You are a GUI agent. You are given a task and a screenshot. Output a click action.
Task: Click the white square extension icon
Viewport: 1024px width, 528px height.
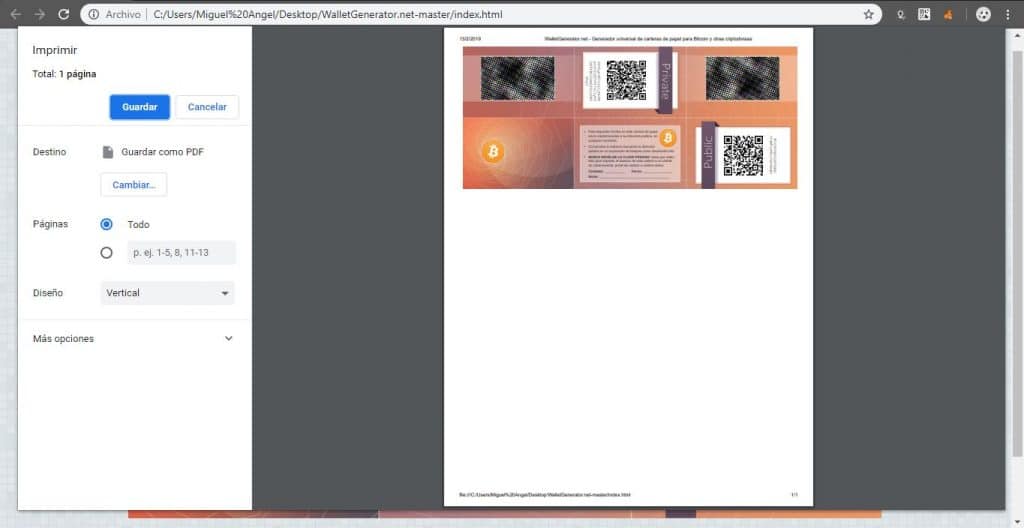point(924,14)
